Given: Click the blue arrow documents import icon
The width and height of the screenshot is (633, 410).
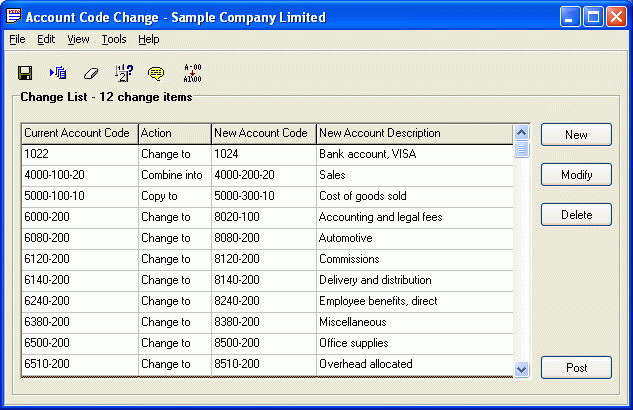Looking at the screenshot, I should pos(57,73).
